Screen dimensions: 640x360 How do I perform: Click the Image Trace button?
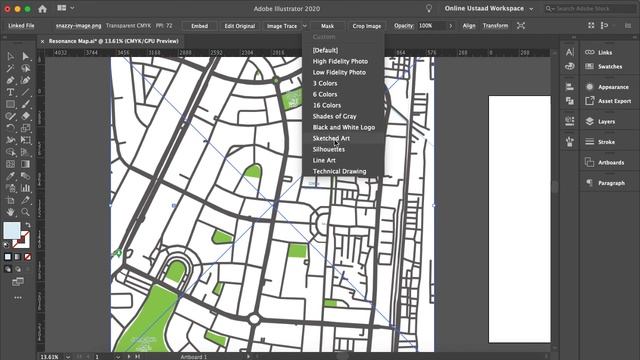click(x=282, y=26)
